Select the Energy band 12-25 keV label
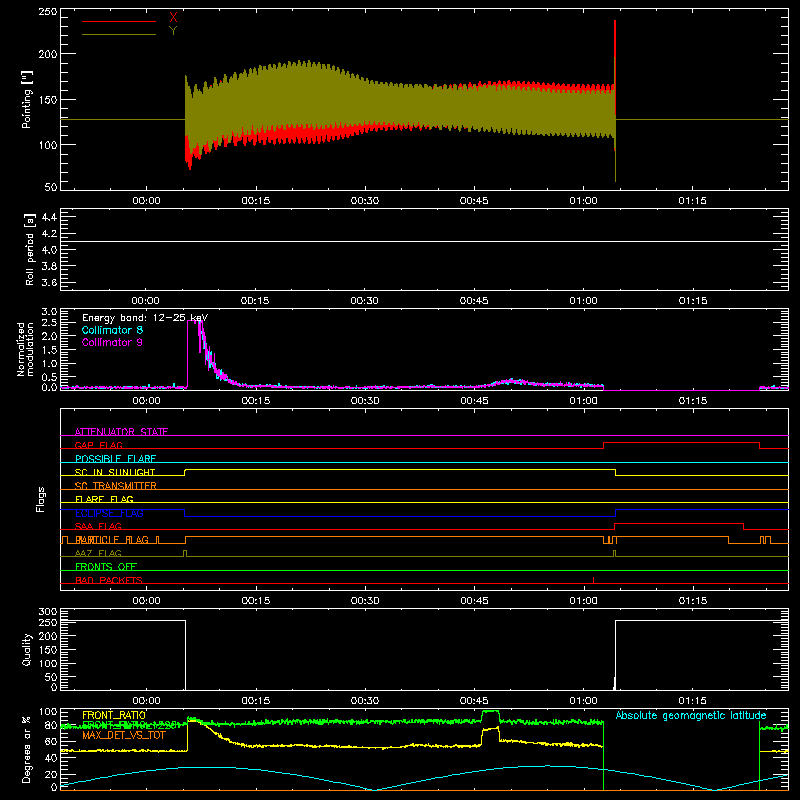 point(145,318)
